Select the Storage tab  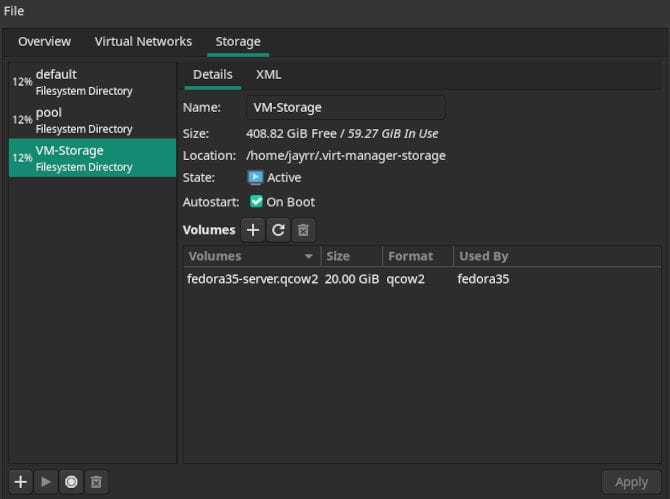pos(238,41)
